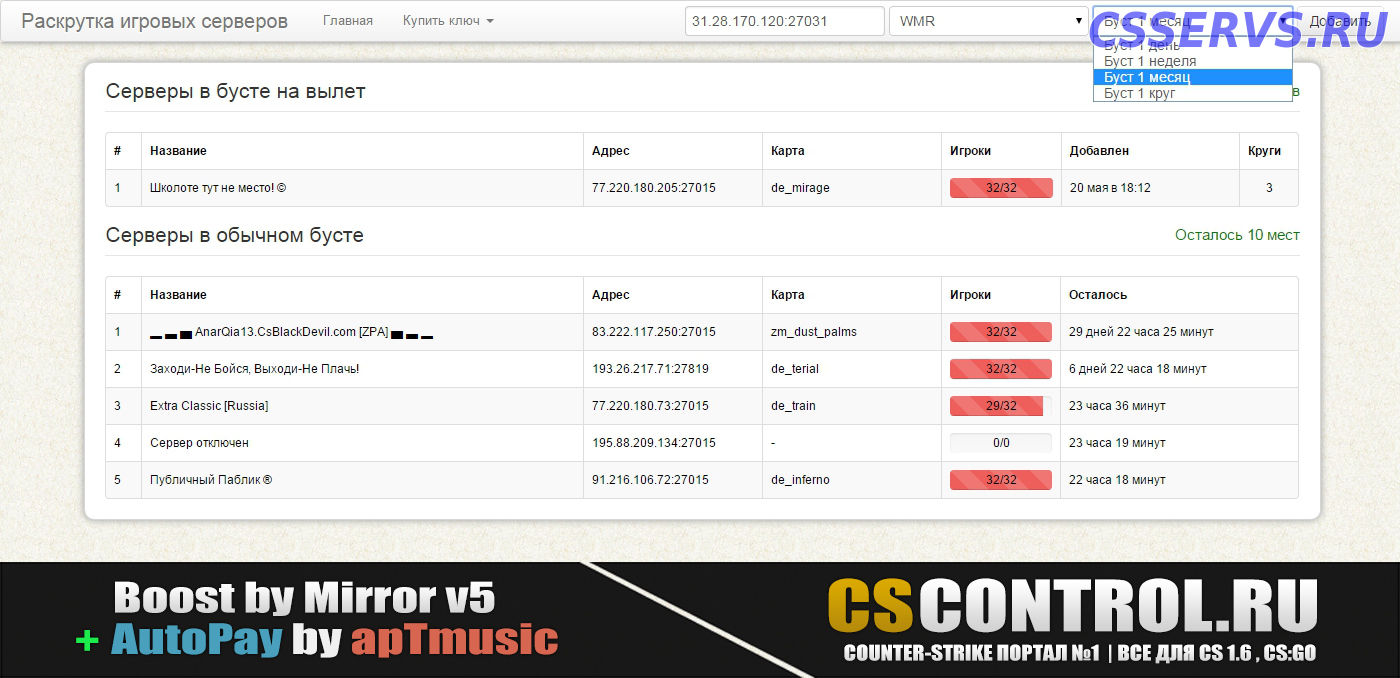Choose Буст 1 неделя option
This screenshot has width=1400, height=678.
[1192, 61]
